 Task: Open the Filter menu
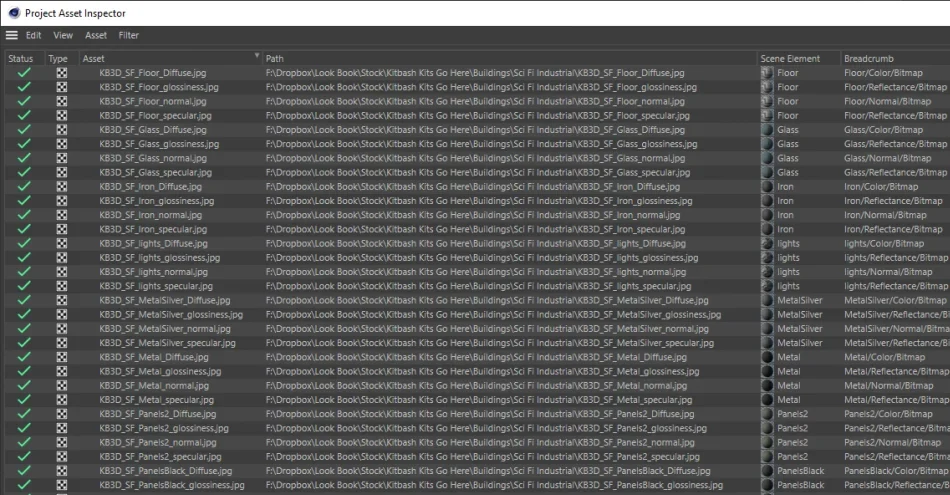click(x=128, y=35)
